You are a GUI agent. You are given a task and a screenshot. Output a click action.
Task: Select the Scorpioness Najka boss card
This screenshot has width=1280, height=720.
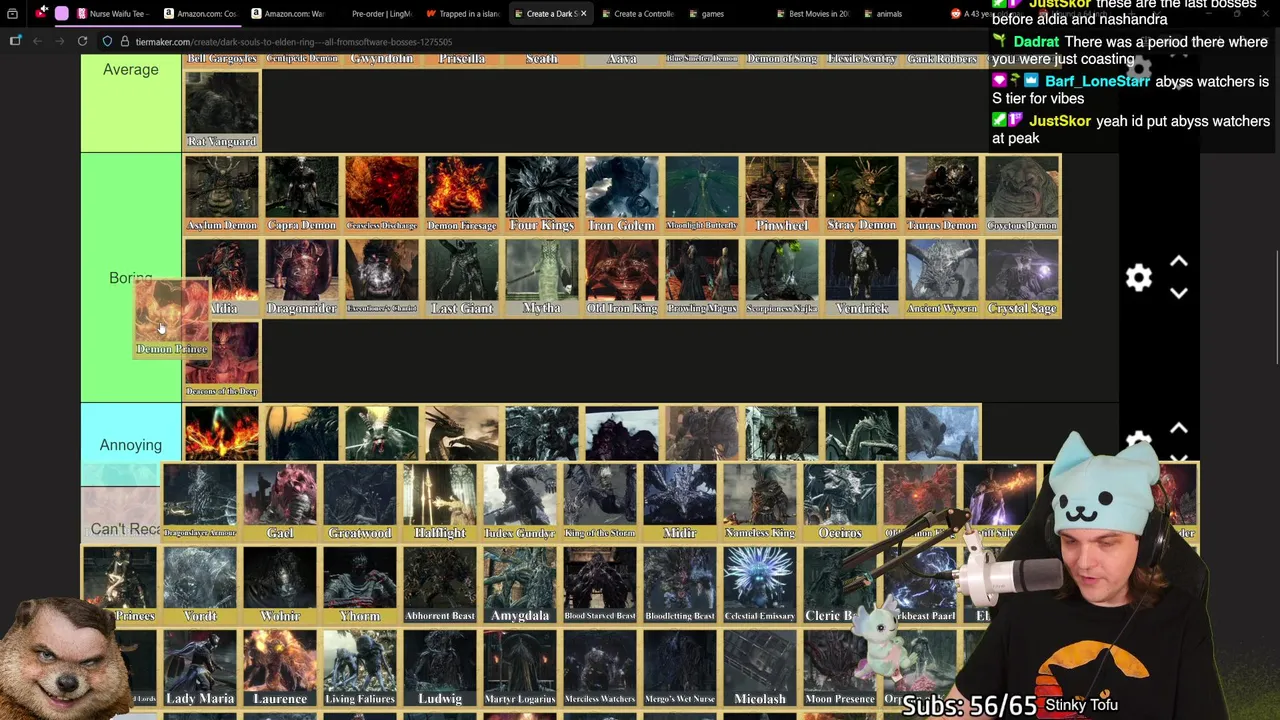point(781,277)
